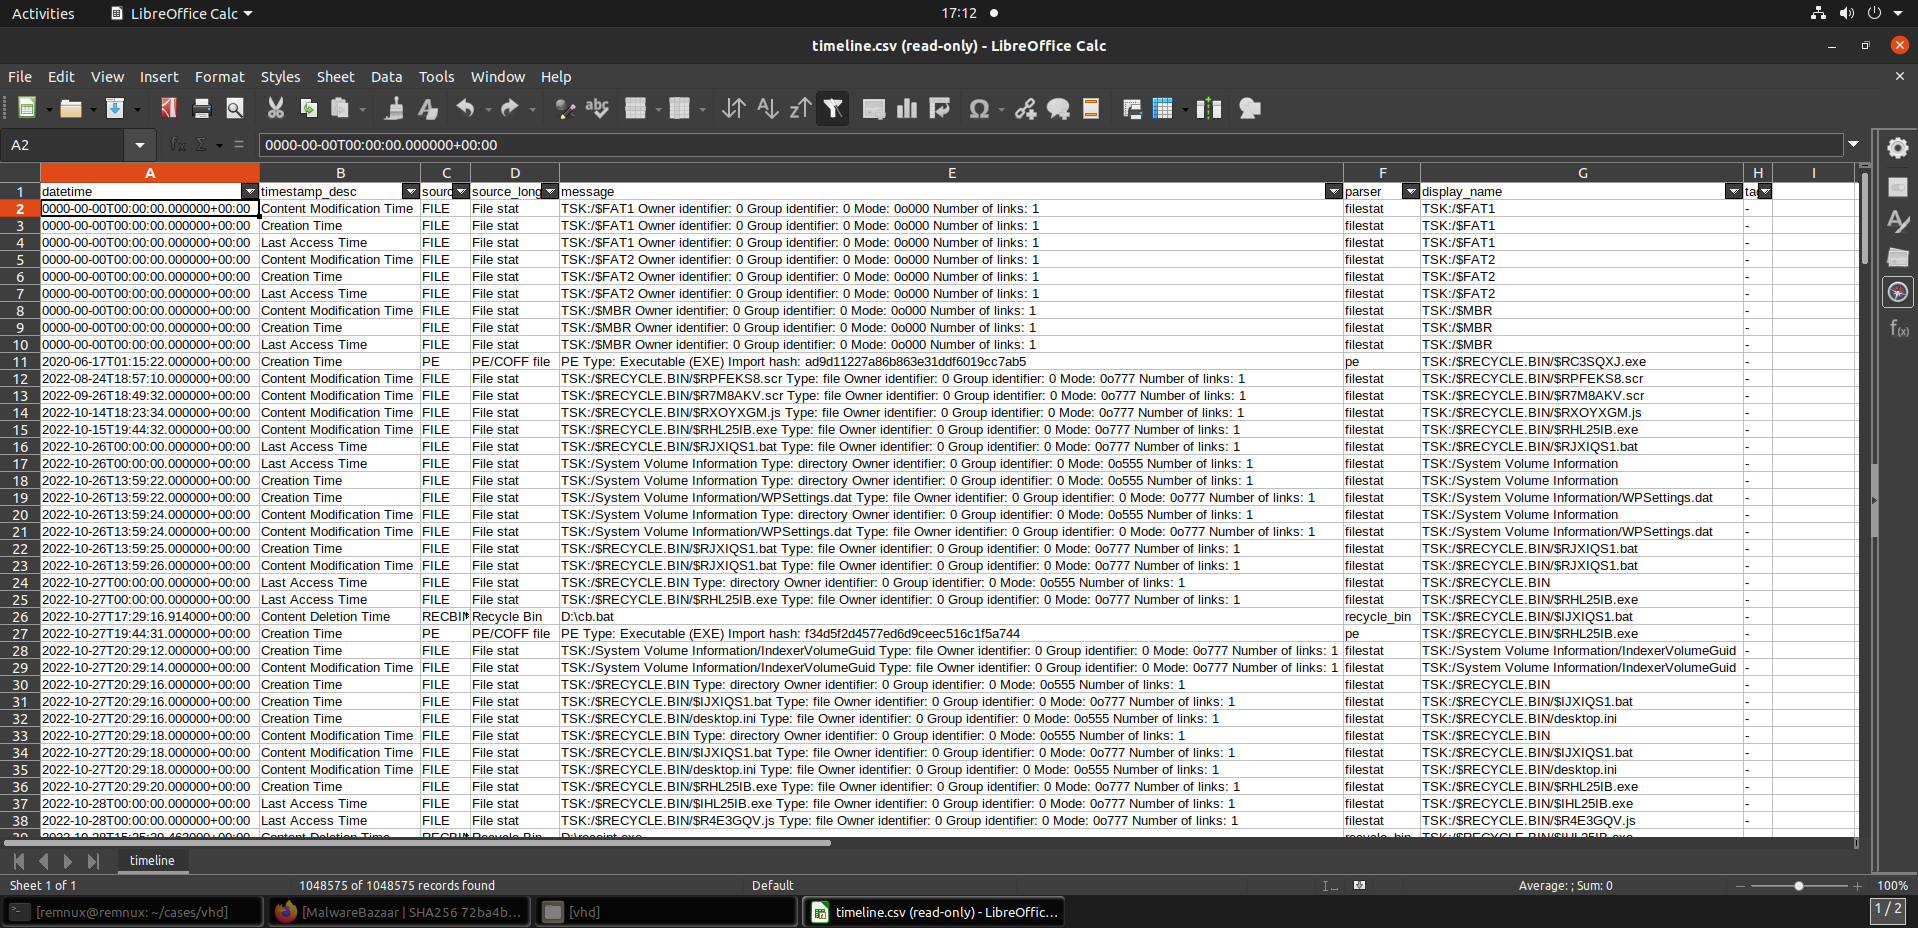
Task: Click the Clear Direct Formatting icon
Action: [x=428, y=109]
